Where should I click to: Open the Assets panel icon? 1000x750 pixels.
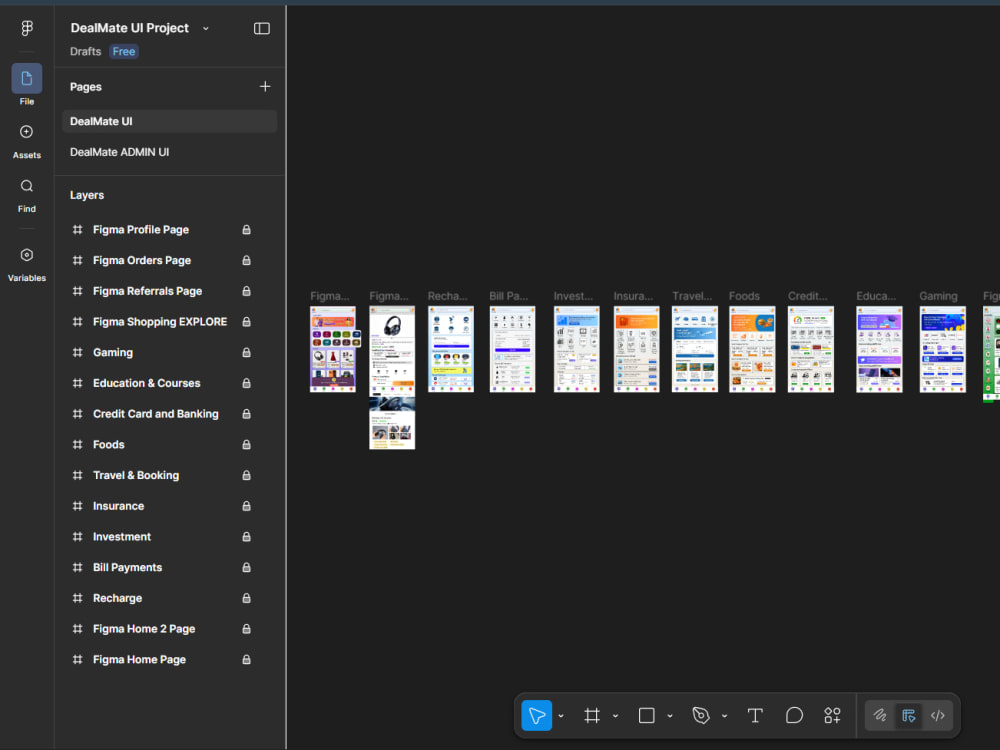[x=27, y=132]
